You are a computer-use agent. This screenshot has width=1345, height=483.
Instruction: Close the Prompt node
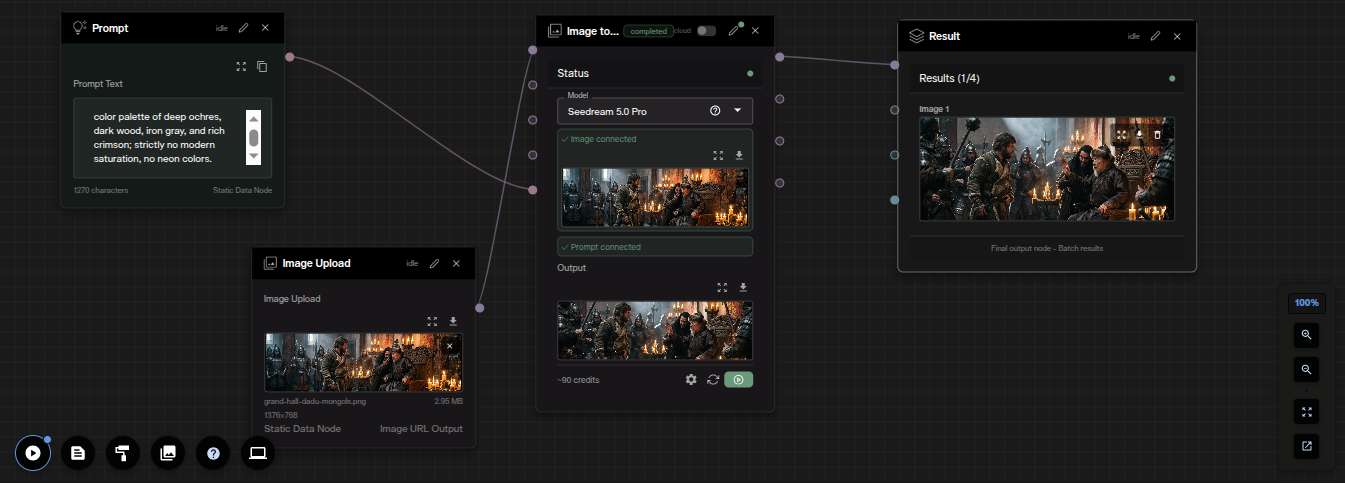pyautogui.click(x=265, y=28)
